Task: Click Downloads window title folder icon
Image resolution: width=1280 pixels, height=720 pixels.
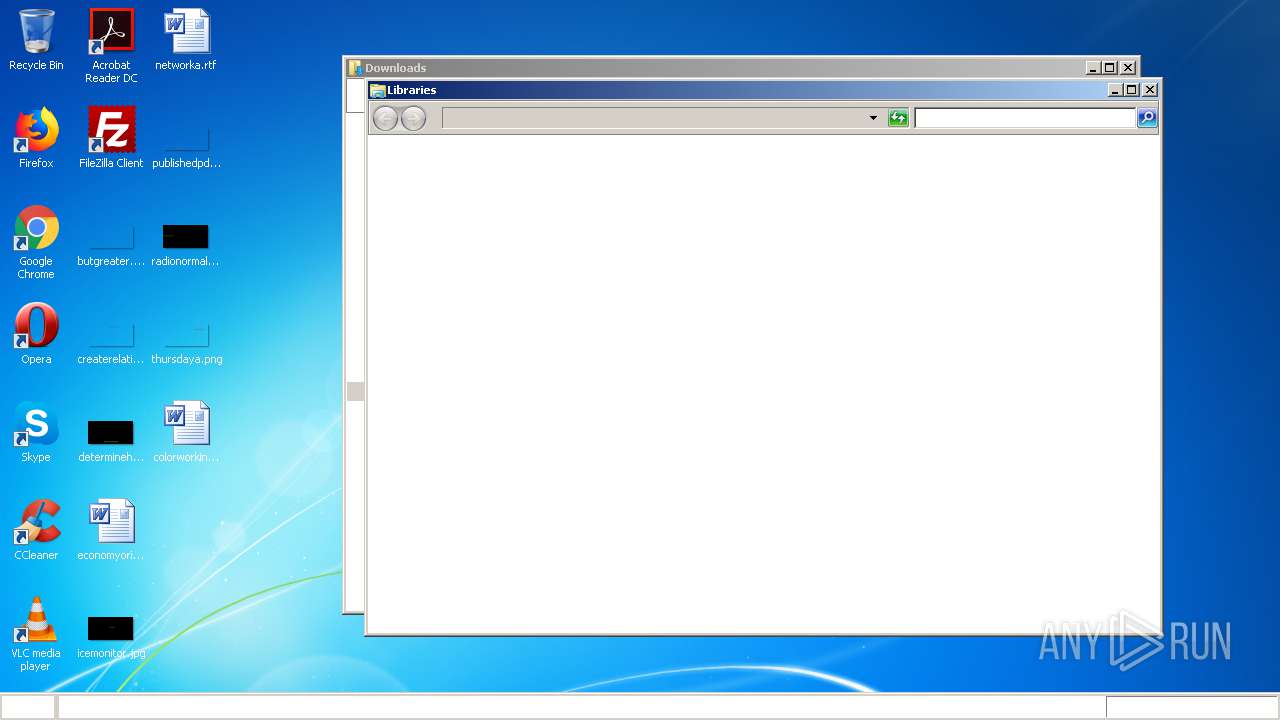Action: [355, 68]
